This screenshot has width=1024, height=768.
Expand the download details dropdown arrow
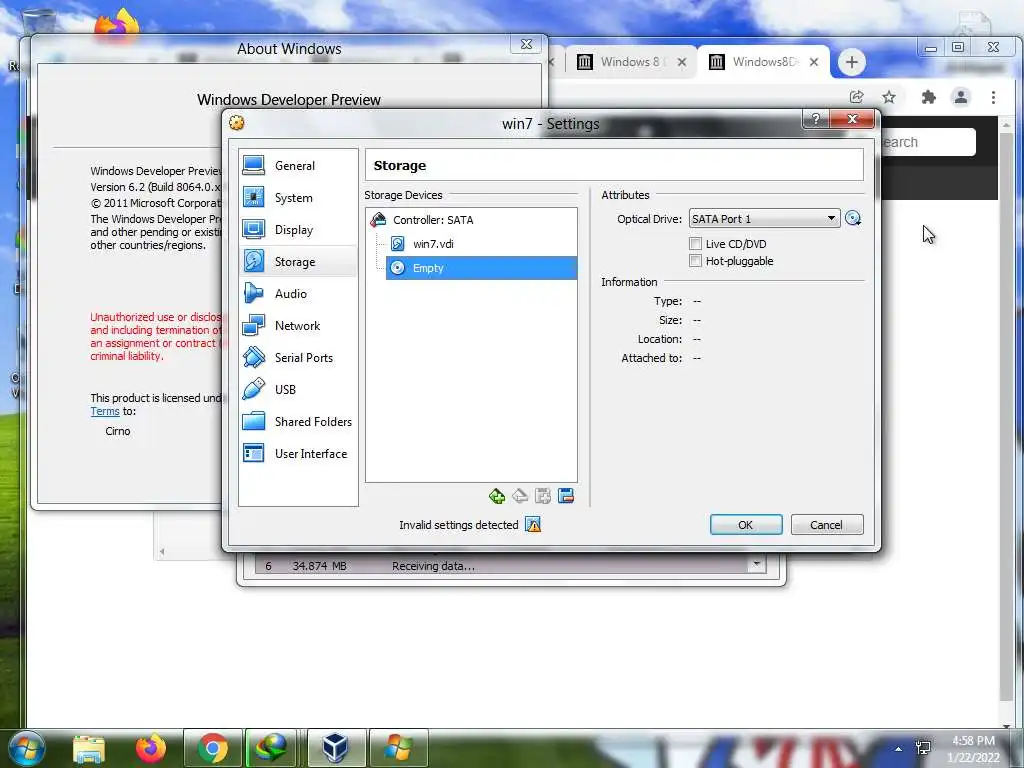pos(756,564)
